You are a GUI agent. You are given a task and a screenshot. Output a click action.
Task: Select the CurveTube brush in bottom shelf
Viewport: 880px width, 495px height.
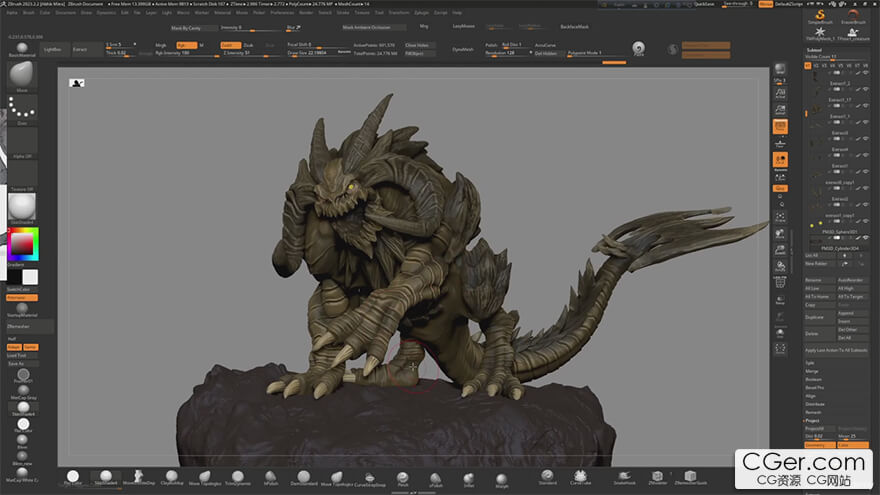[x=580, y=478]
